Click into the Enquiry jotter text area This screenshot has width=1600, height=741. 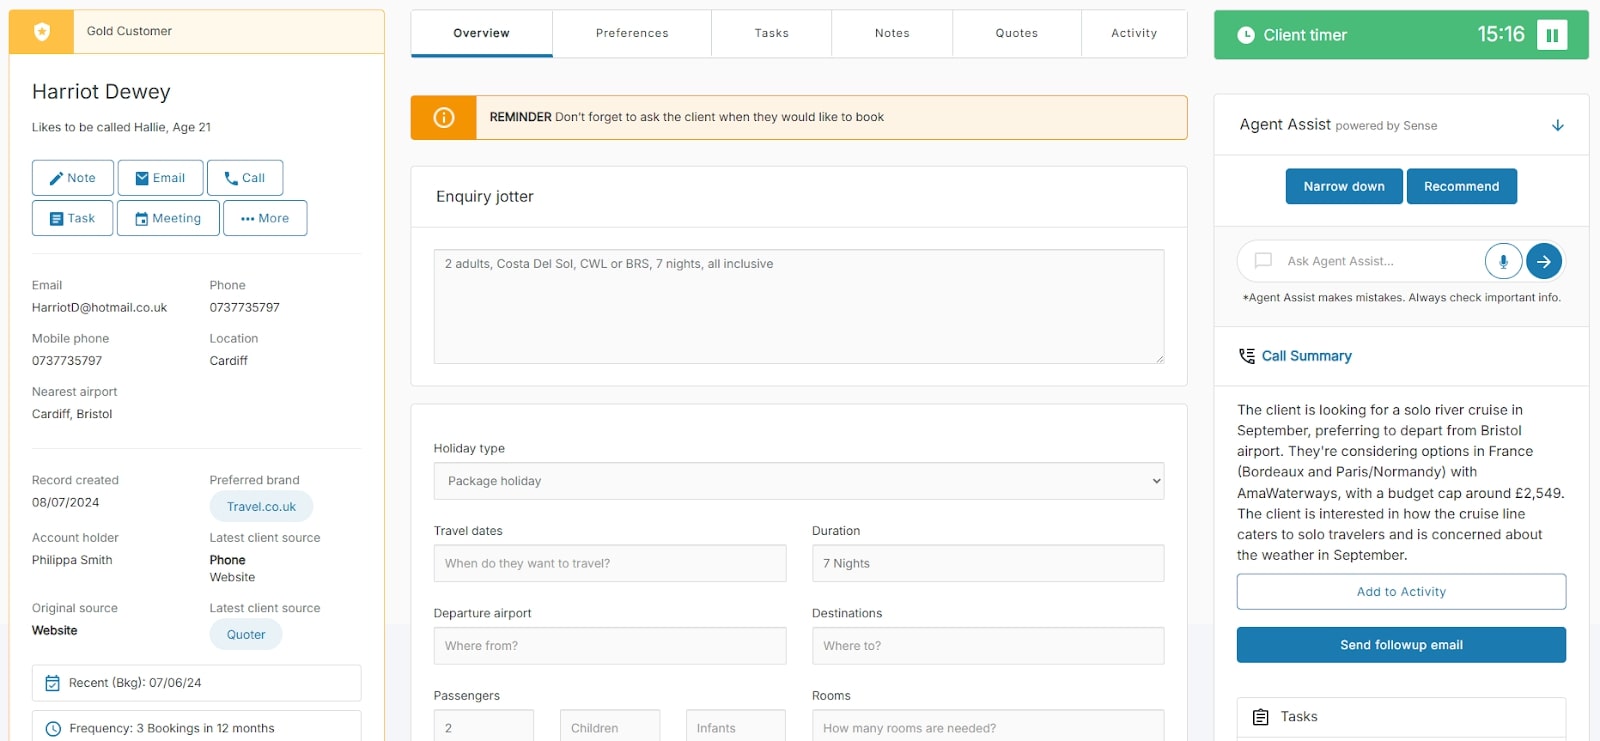point(798,306)
